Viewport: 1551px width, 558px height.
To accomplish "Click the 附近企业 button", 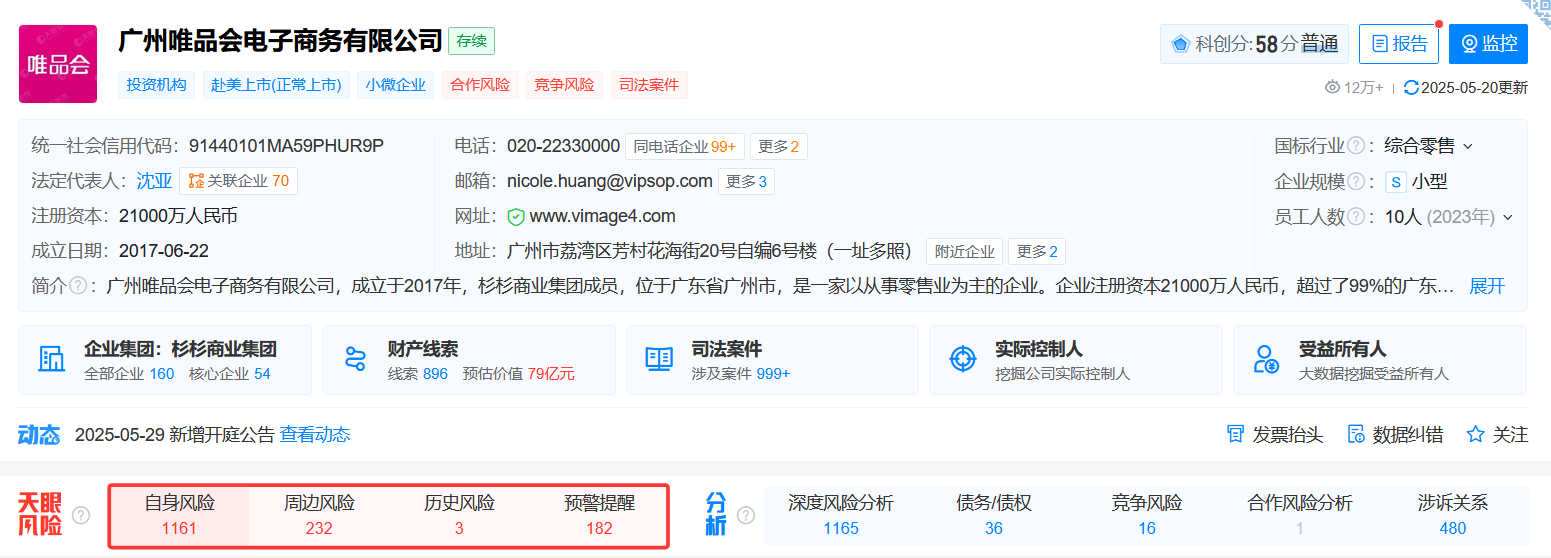I will click(965, 251).
